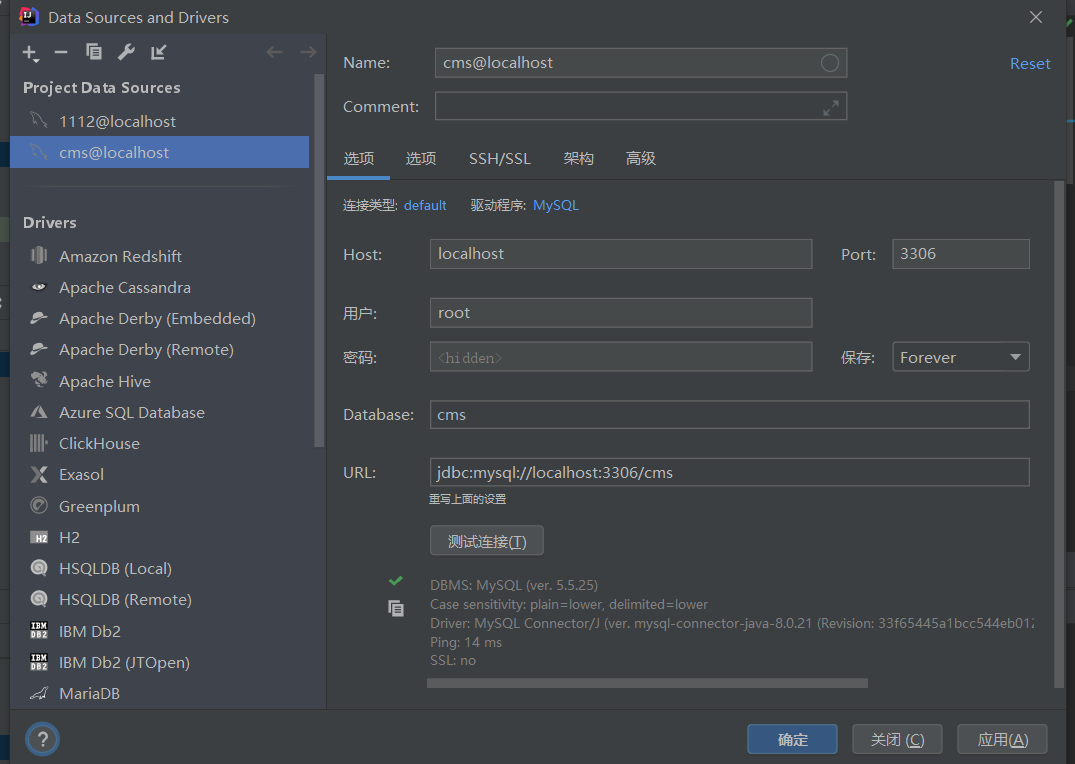The height and width of the screenshot is (764, 1075).
Task: Duplicate the selected data source
Action: 94,52
